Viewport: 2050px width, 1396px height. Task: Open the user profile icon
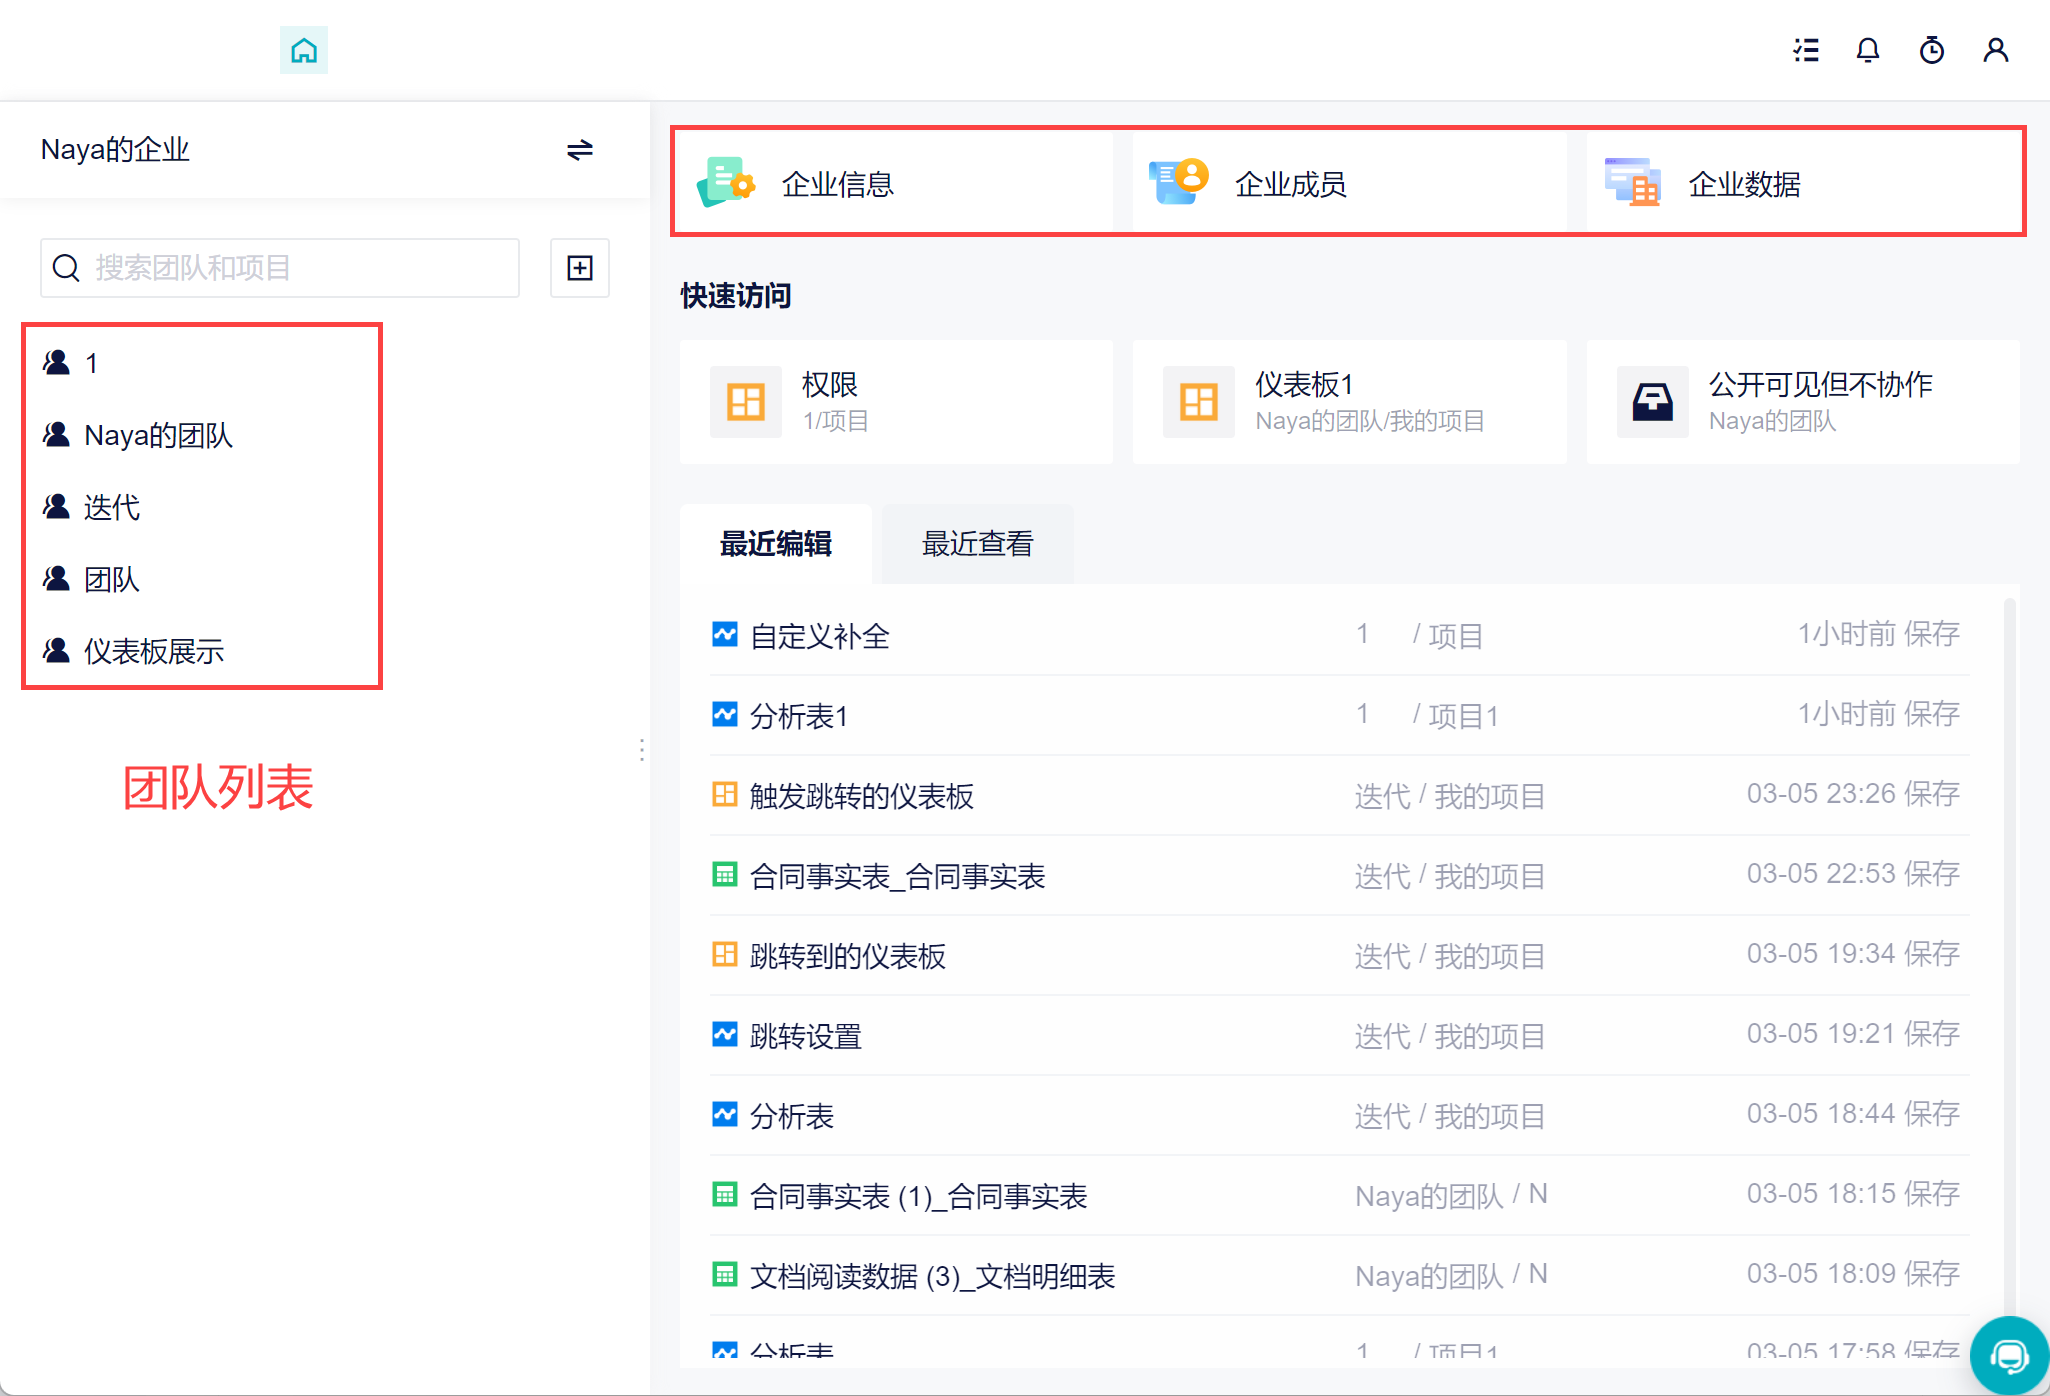(x=1996, y=50)
